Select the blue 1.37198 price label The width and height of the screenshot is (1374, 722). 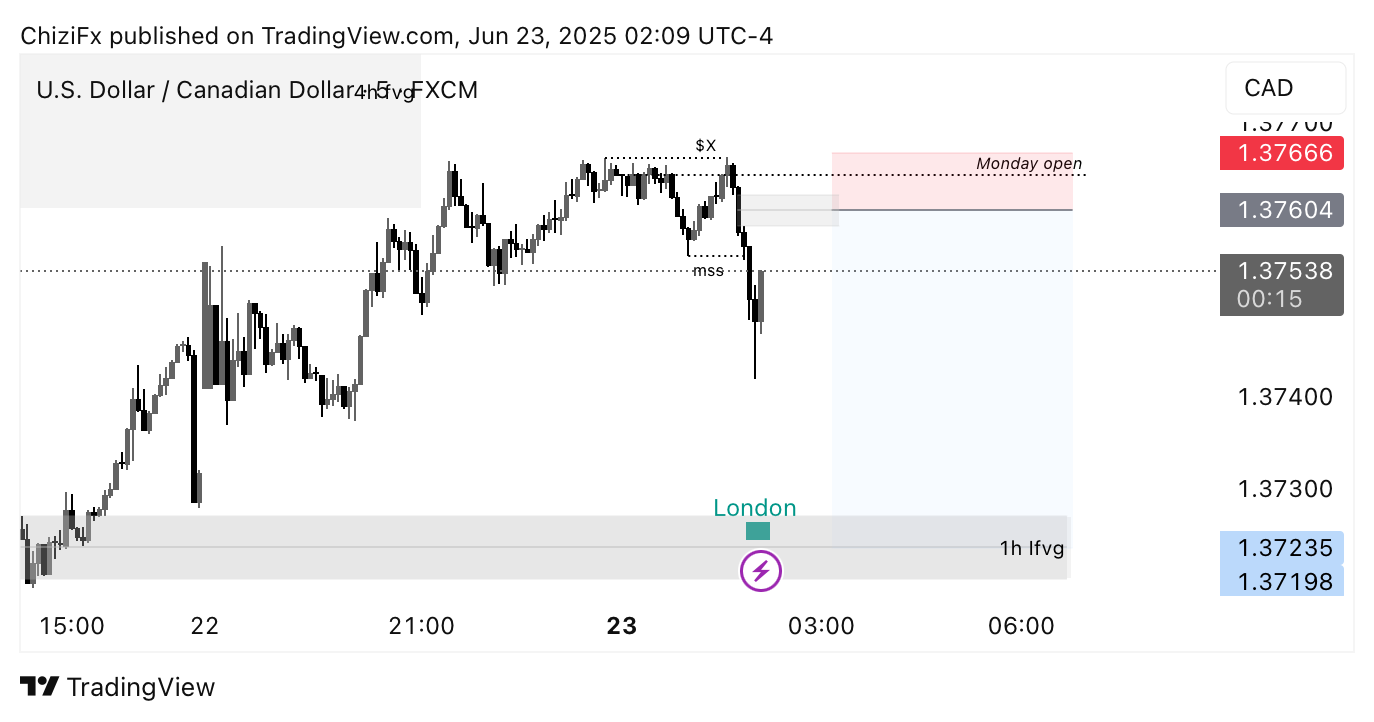[1282, 580]
